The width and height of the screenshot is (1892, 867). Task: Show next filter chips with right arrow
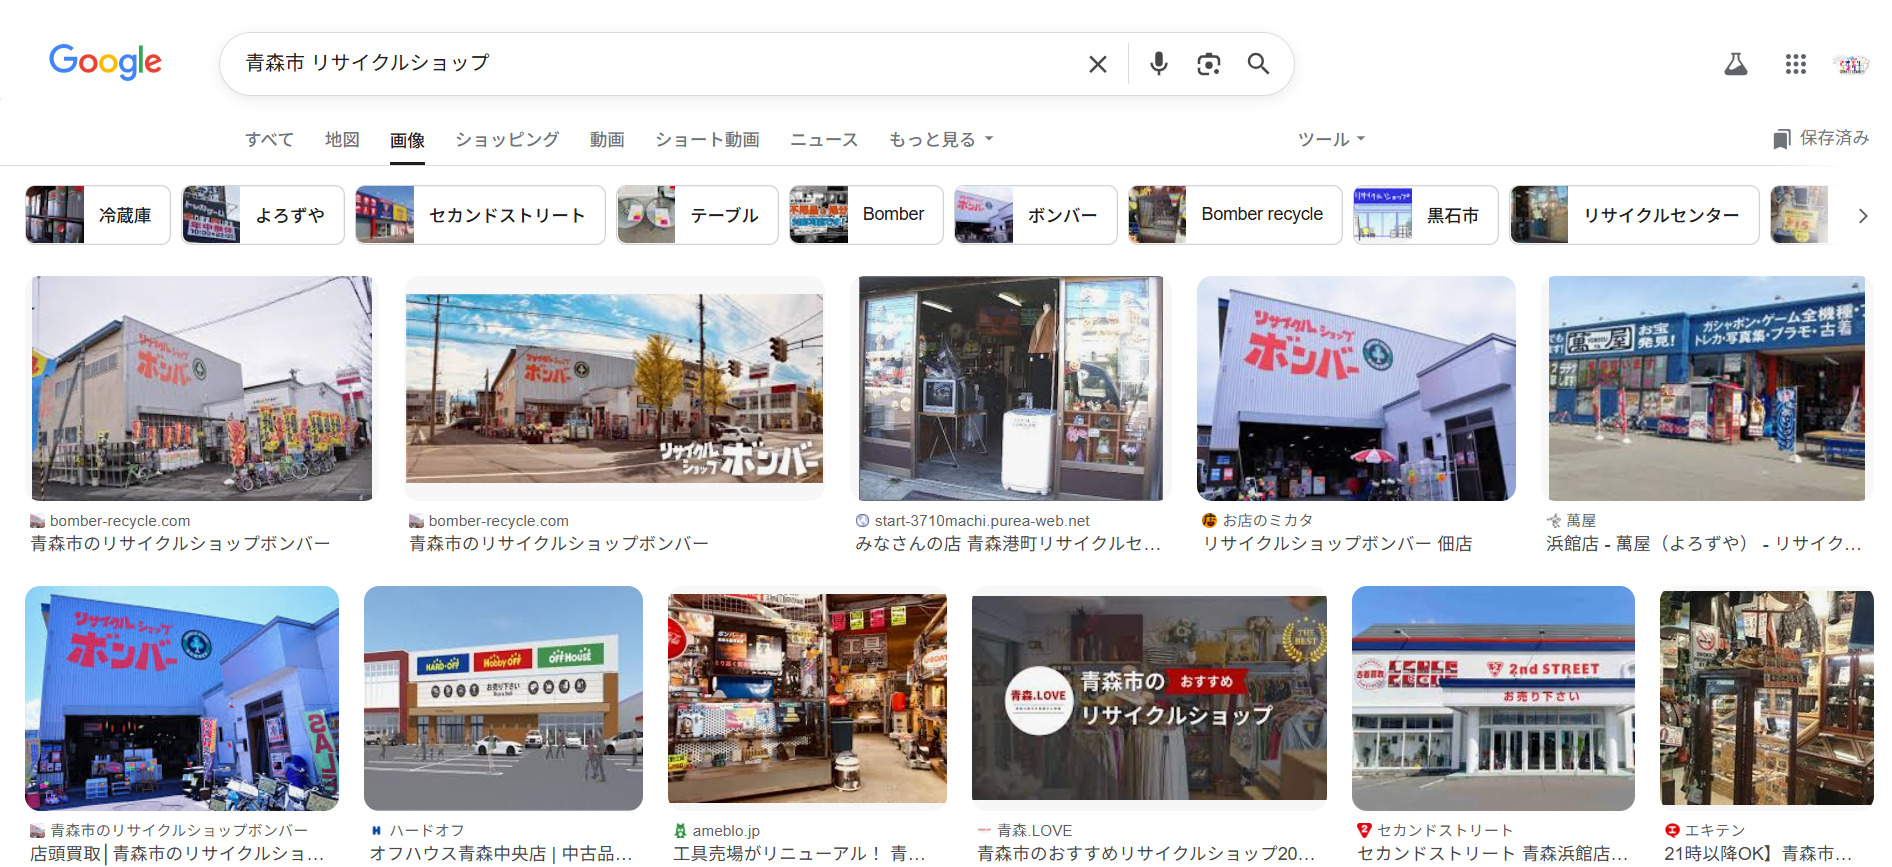click(1862, 215)
